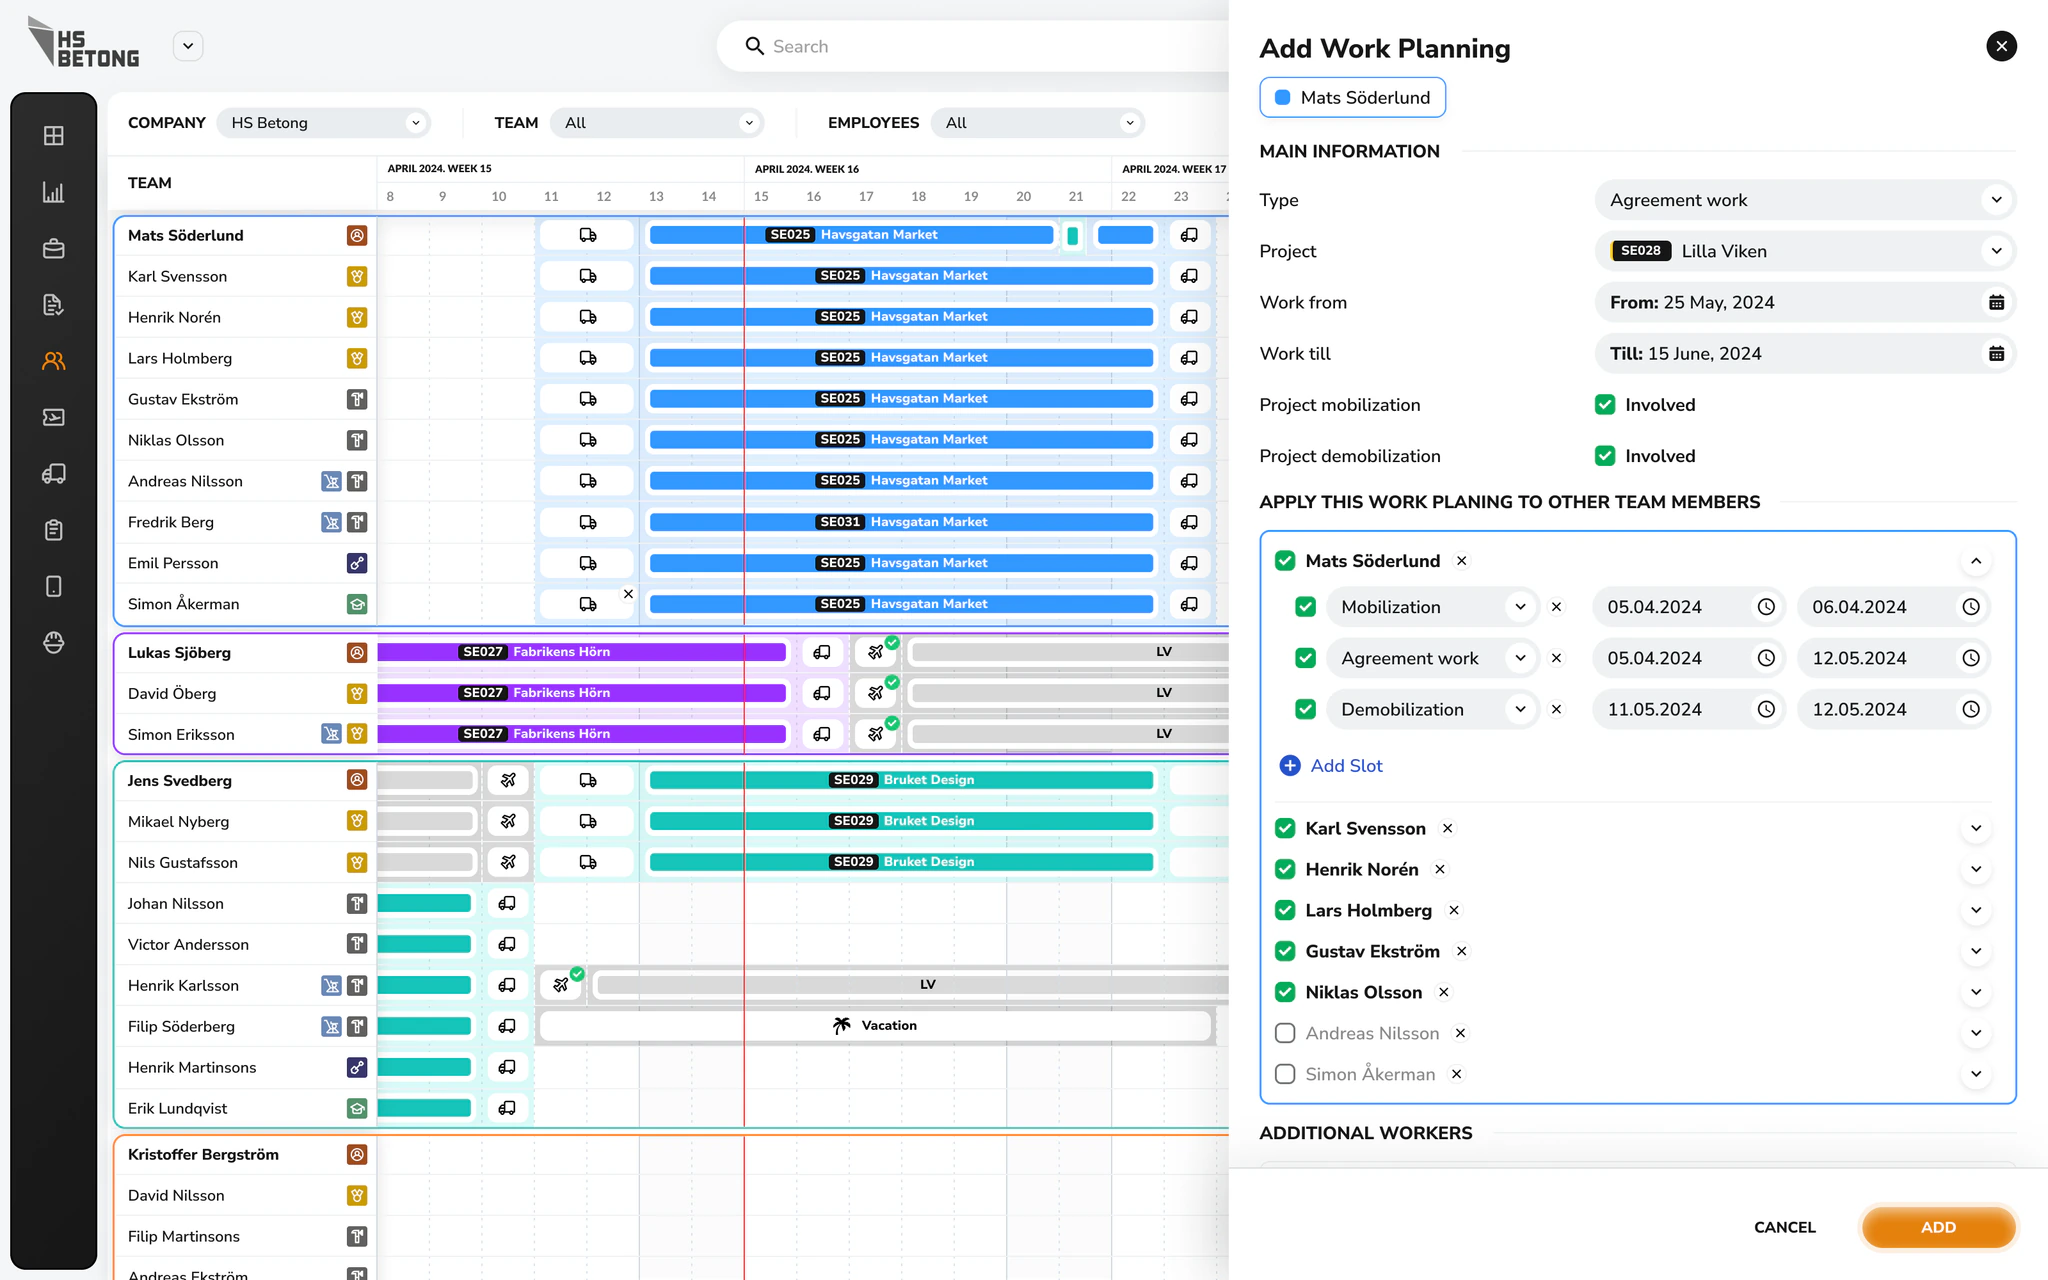Click the purple SE027 Fabrikens Hörn bar for Lukas Sjöberg

tap(582, 652)
